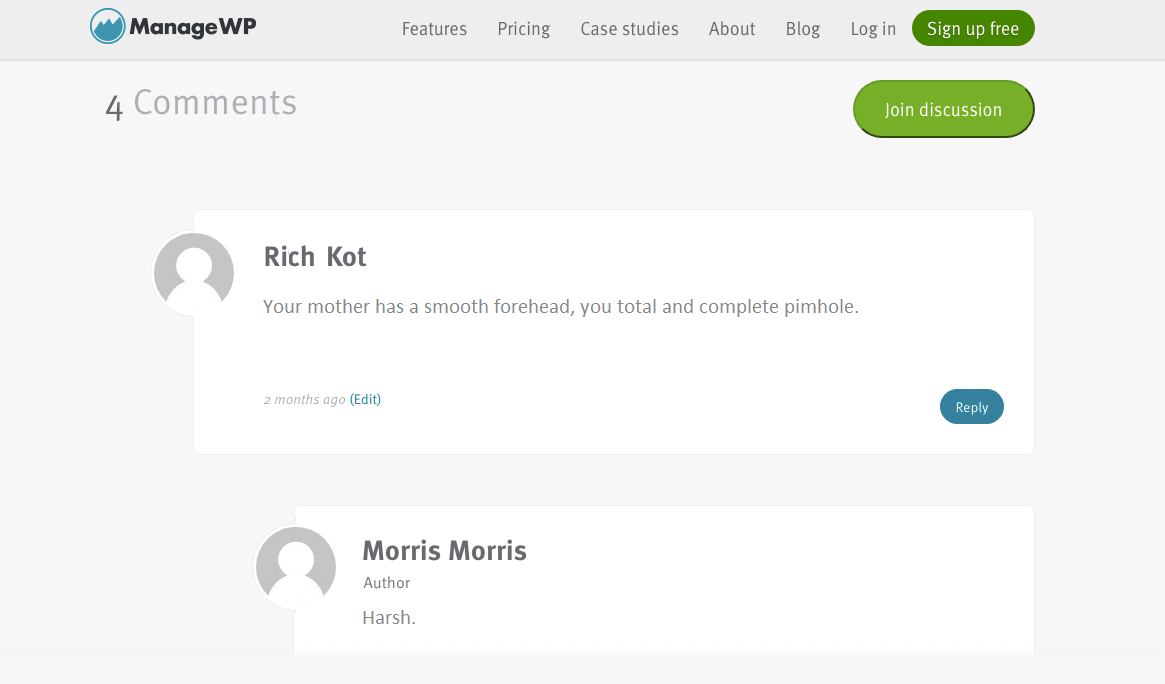The height and width of the screenshot is (684, 1165).
Task: Click the Author label under Morris Morris
Action: 386,583
